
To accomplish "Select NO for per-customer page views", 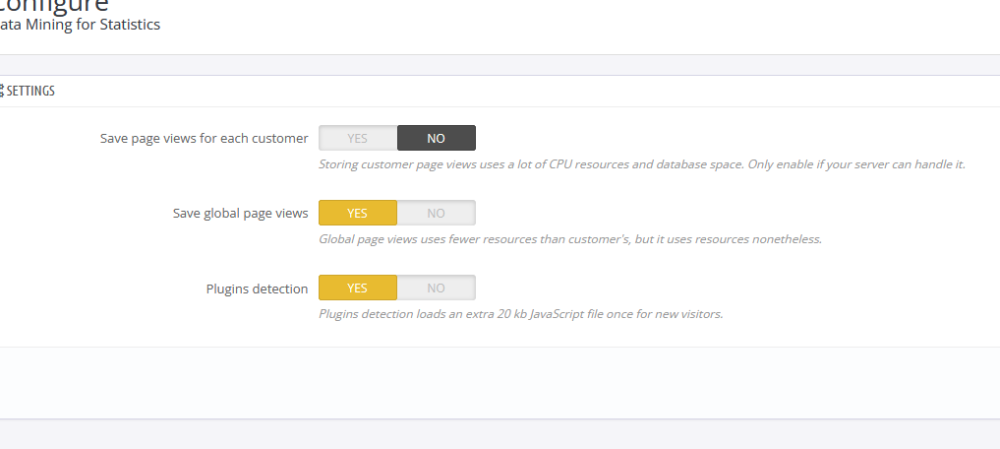I will point(436,138).
